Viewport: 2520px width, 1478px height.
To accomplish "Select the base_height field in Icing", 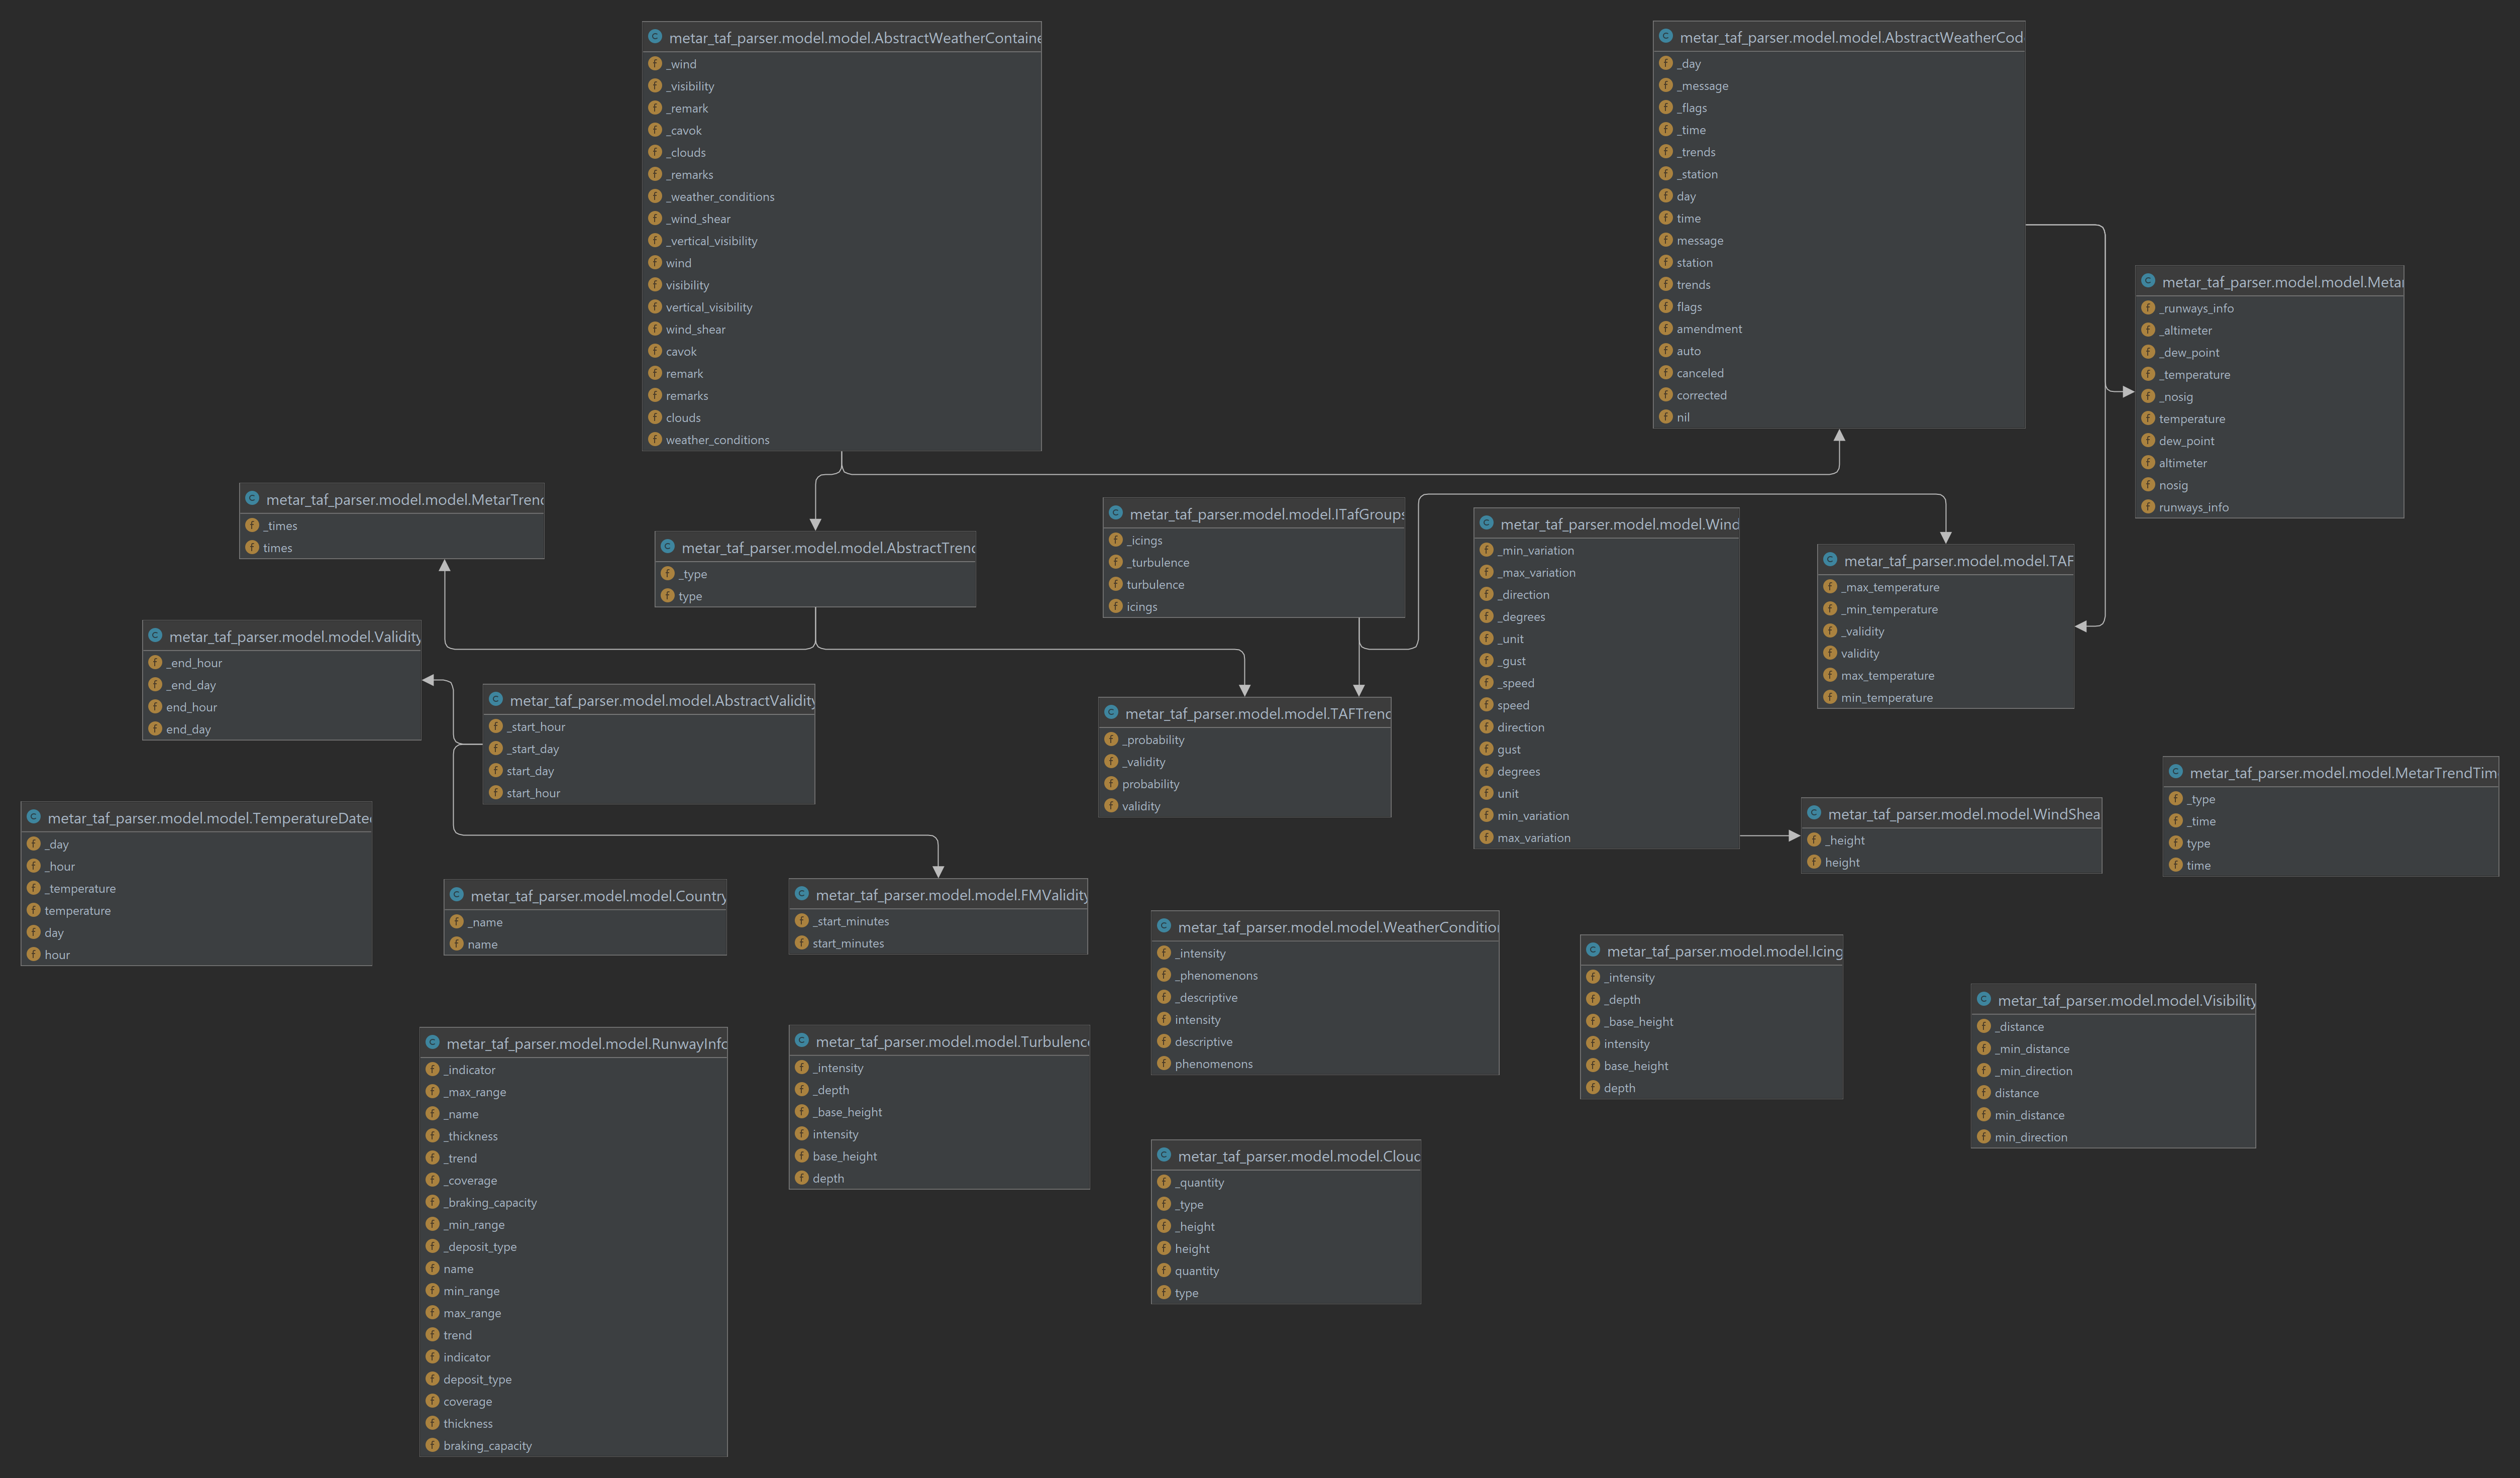I will click(1635, 1066).
